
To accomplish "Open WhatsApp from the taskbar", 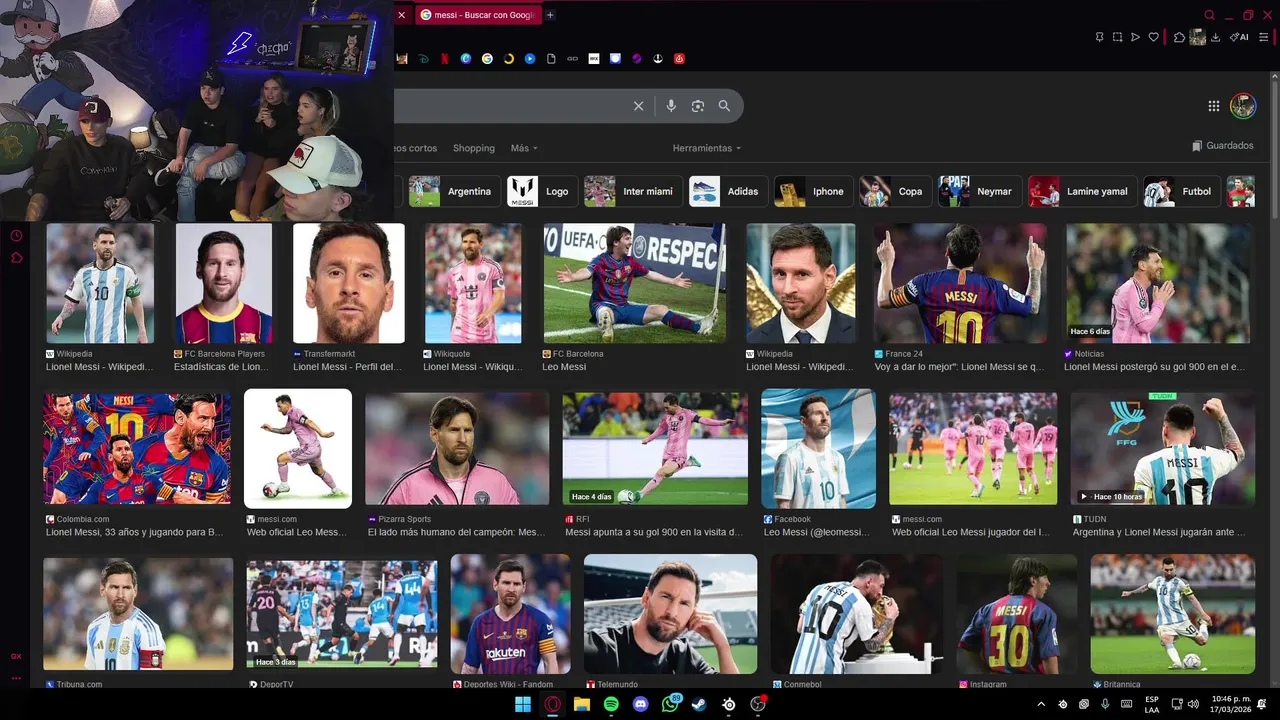I will [x=670, y=704].
